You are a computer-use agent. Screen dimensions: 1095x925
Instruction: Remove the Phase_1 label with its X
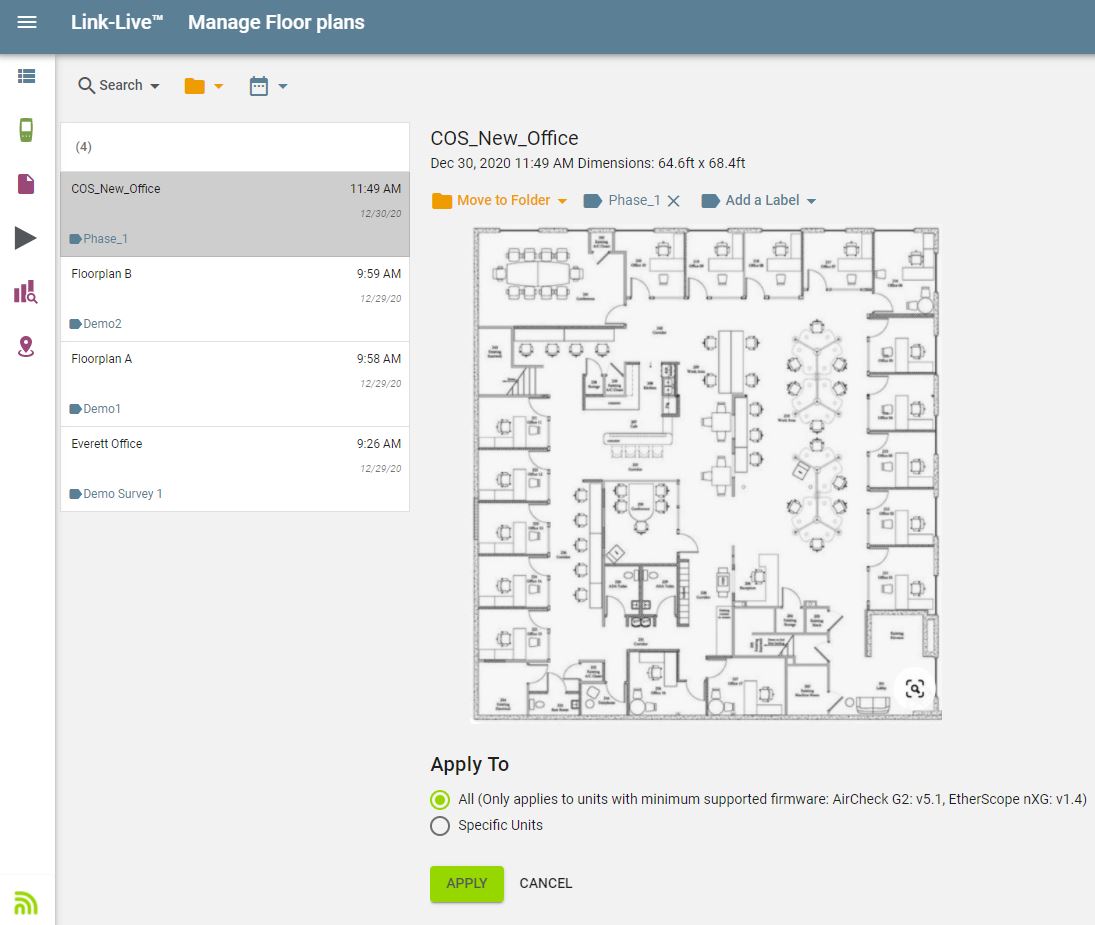point(673,200)
